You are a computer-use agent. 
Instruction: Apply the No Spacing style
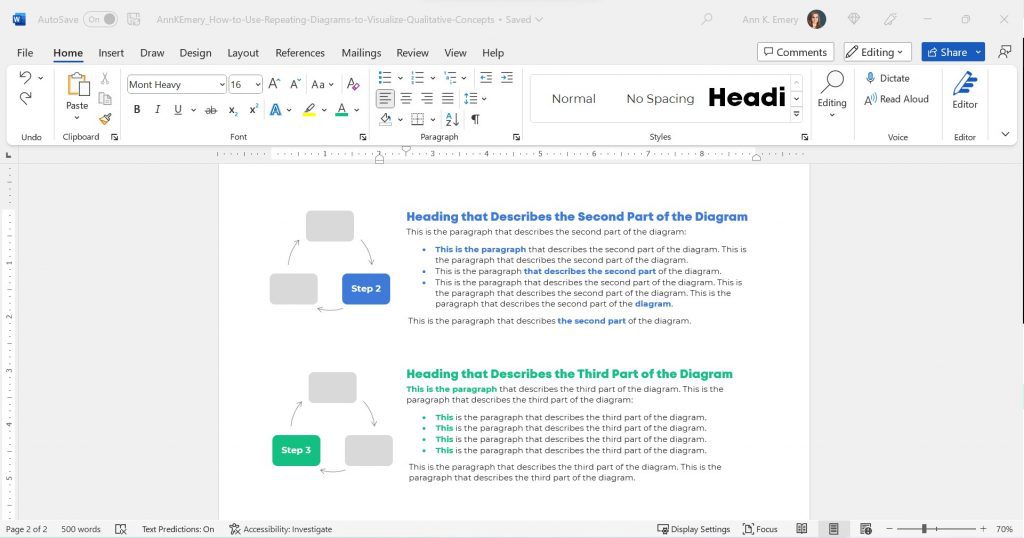660,99
